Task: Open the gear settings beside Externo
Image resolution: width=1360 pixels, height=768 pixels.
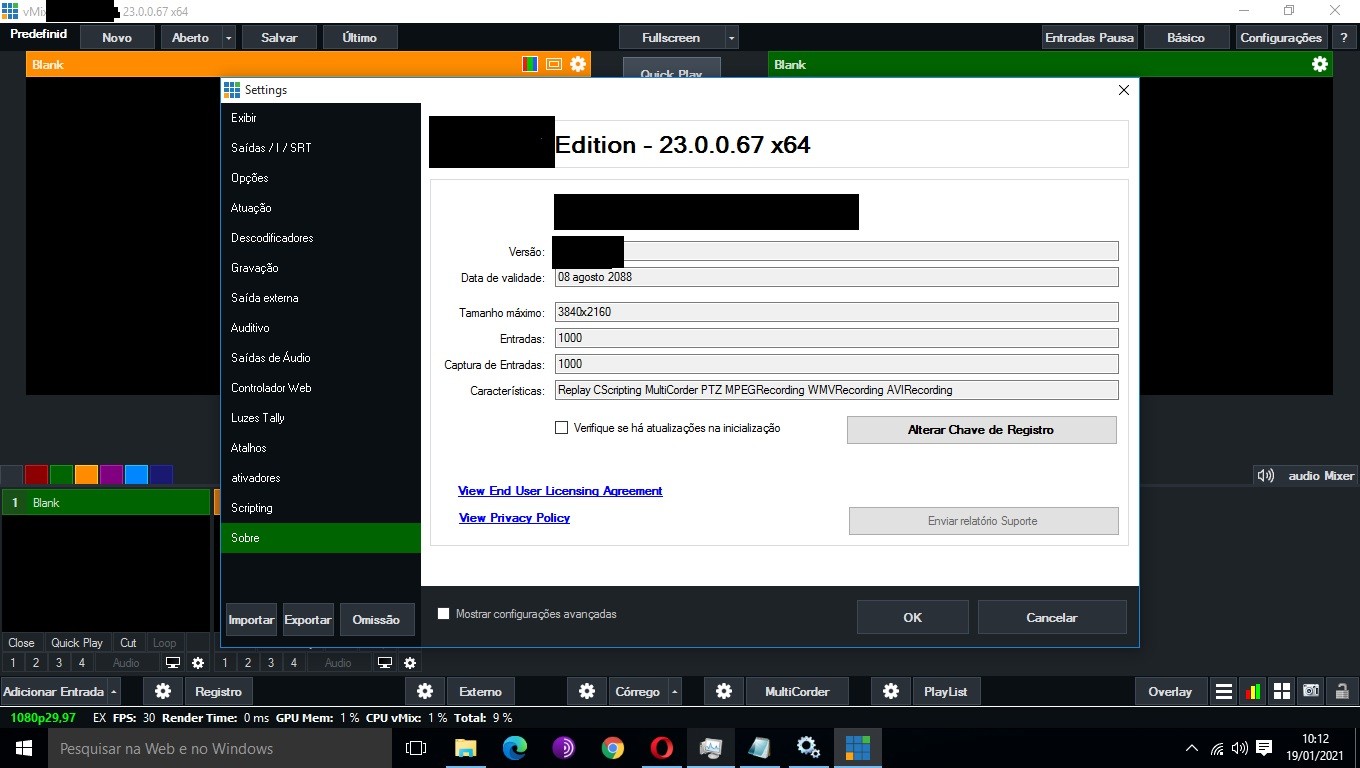Action: click(x=425, y=691)
